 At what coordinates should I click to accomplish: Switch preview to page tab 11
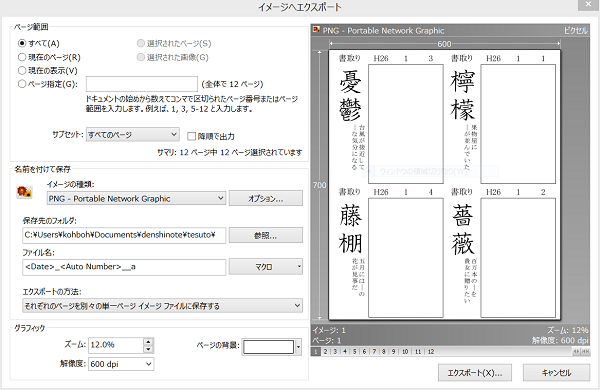(x=418, y=351)
